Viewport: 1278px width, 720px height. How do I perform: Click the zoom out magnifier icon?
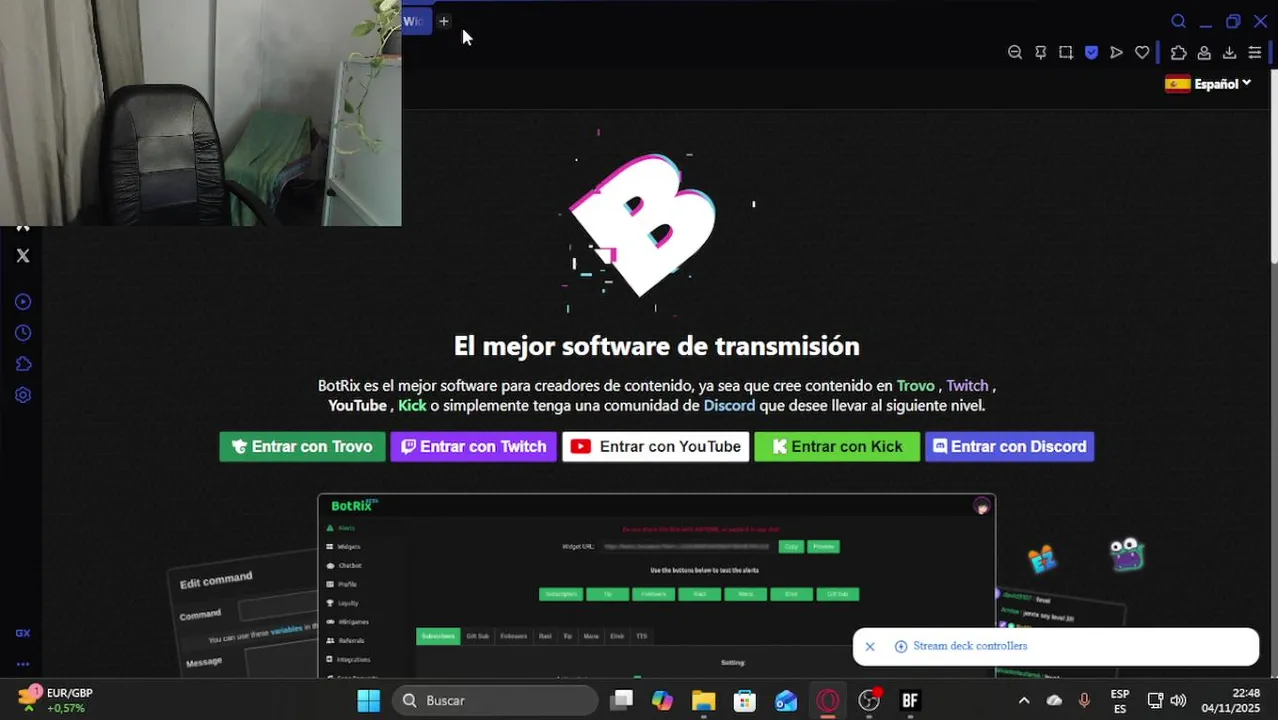(x=1015, y=53)
